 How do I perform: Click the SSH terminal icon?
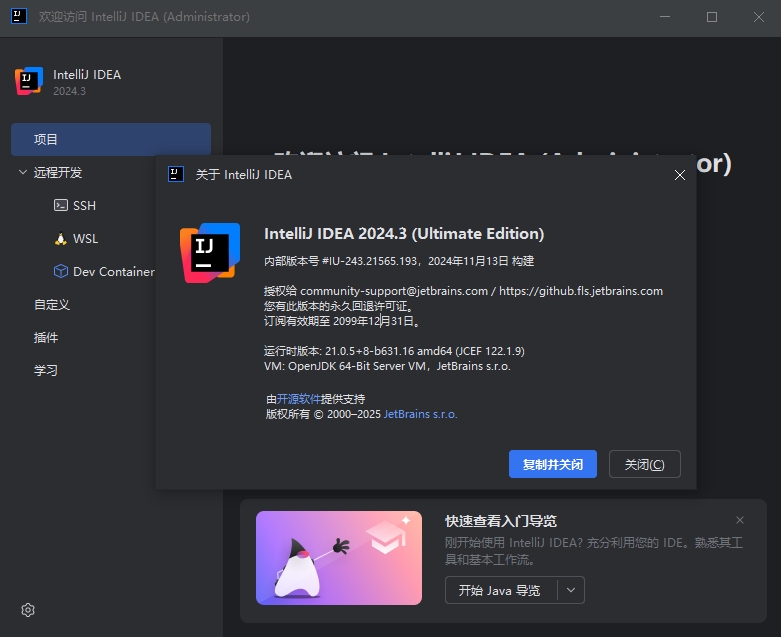[61, 205]
